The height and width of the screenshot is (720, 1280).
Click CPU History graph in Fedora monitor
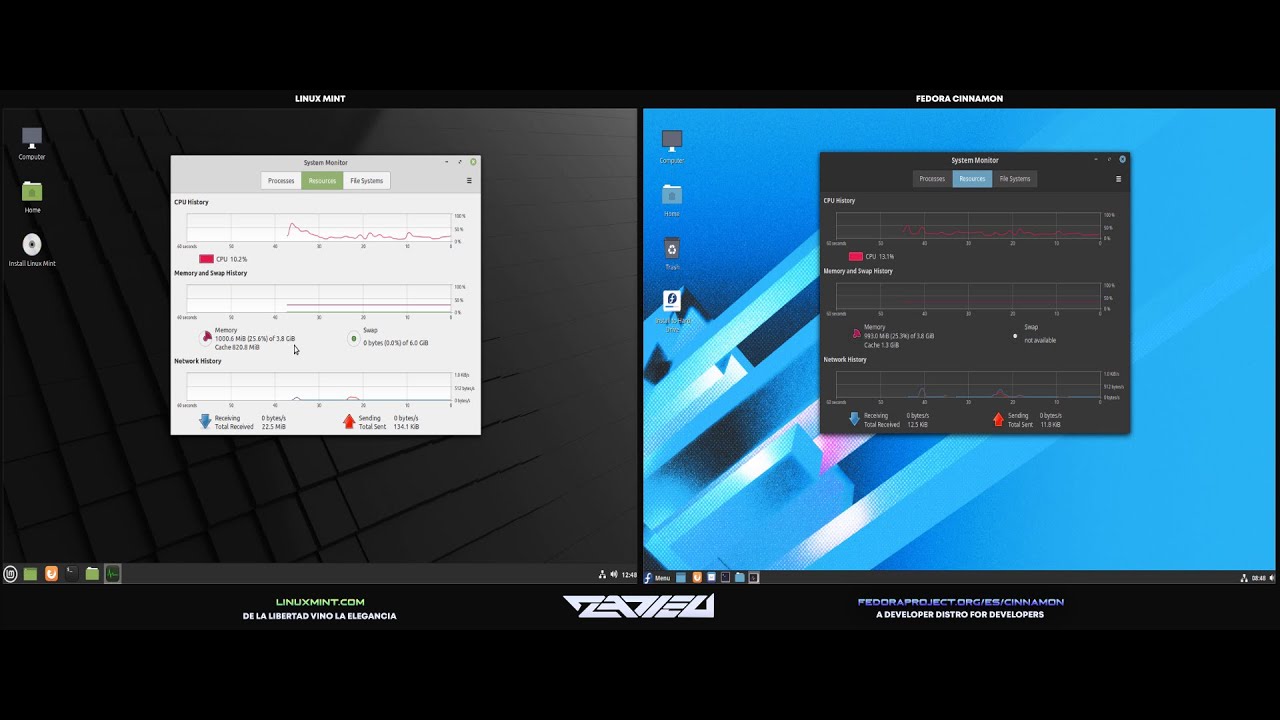click(x=968, y=226)
